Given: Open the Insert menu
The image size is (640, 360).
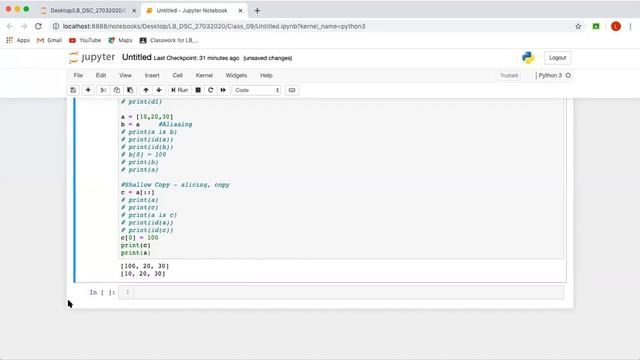Looking at the screenshot, I should (152, 76).
